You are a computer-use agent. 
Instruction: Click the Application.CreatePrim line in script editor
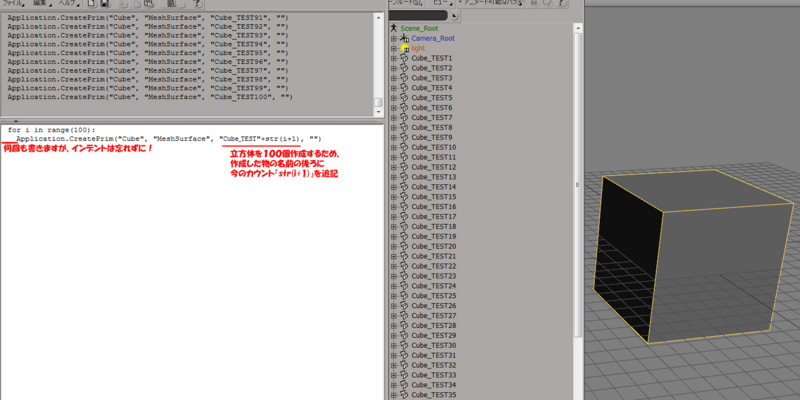click(168, 139)
